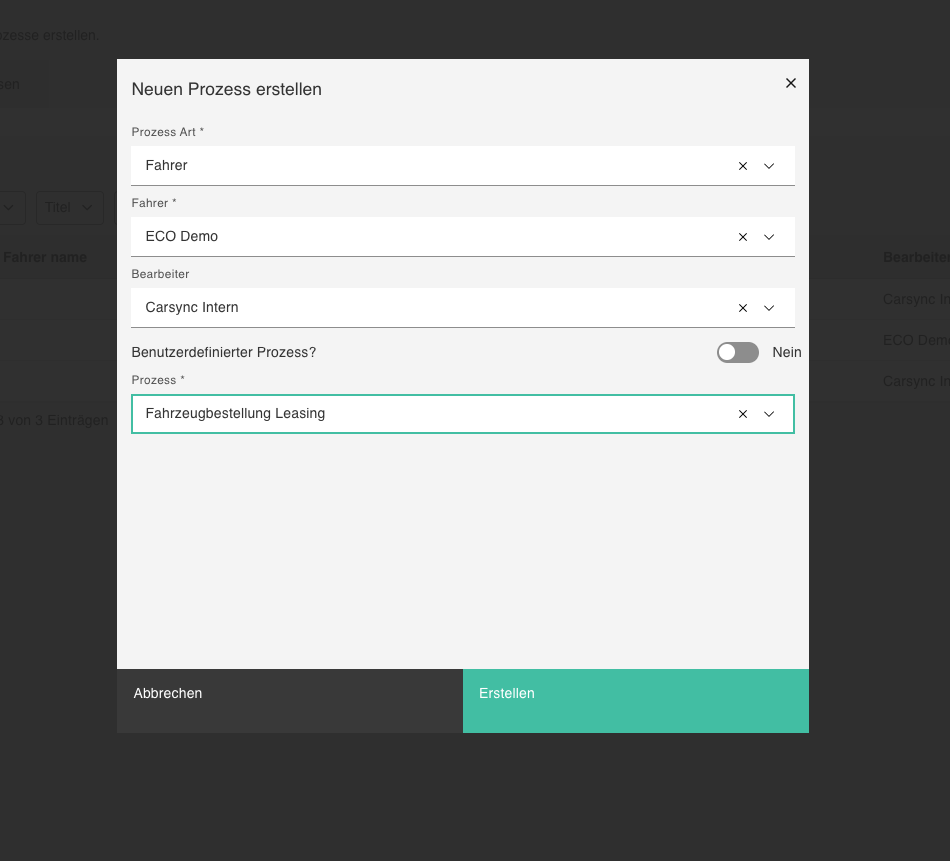Clear the ECO Demo driver selection

tap(743, 237)
